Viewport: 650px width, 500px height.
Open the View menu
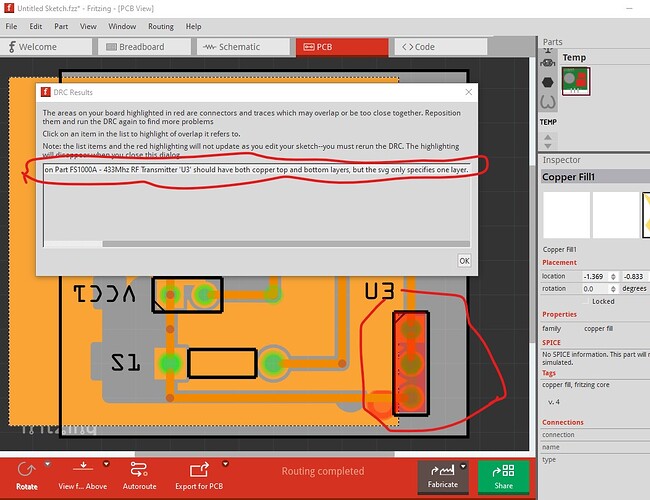88,27
